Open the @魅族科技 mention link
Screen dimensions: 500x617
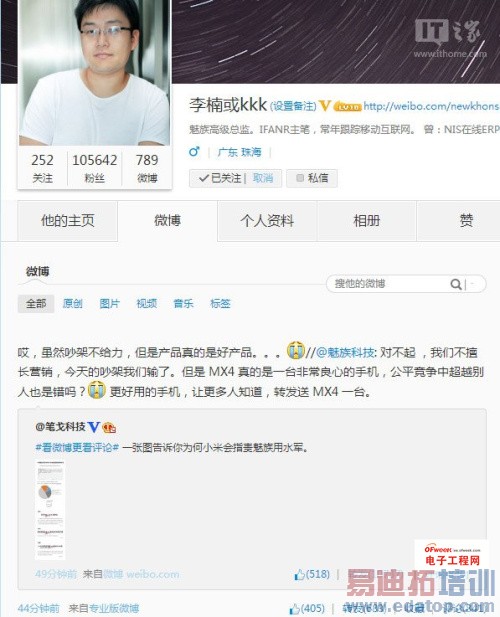coord(345,352)
